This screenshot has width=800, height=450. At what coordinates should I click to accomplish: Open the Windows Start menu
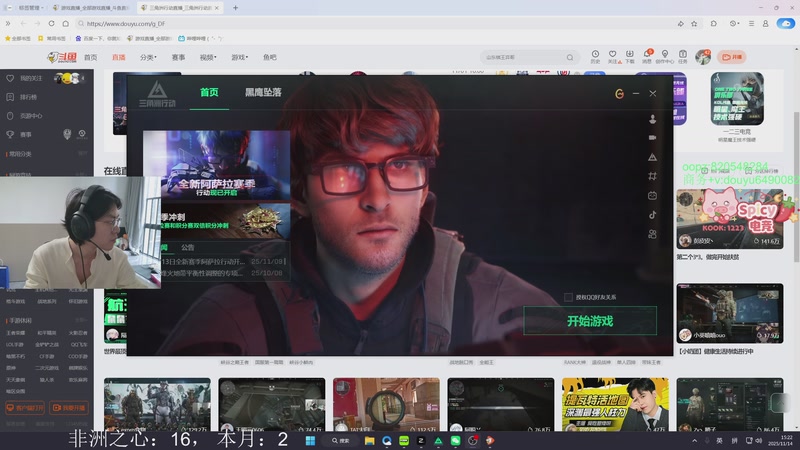pos(310,441)
